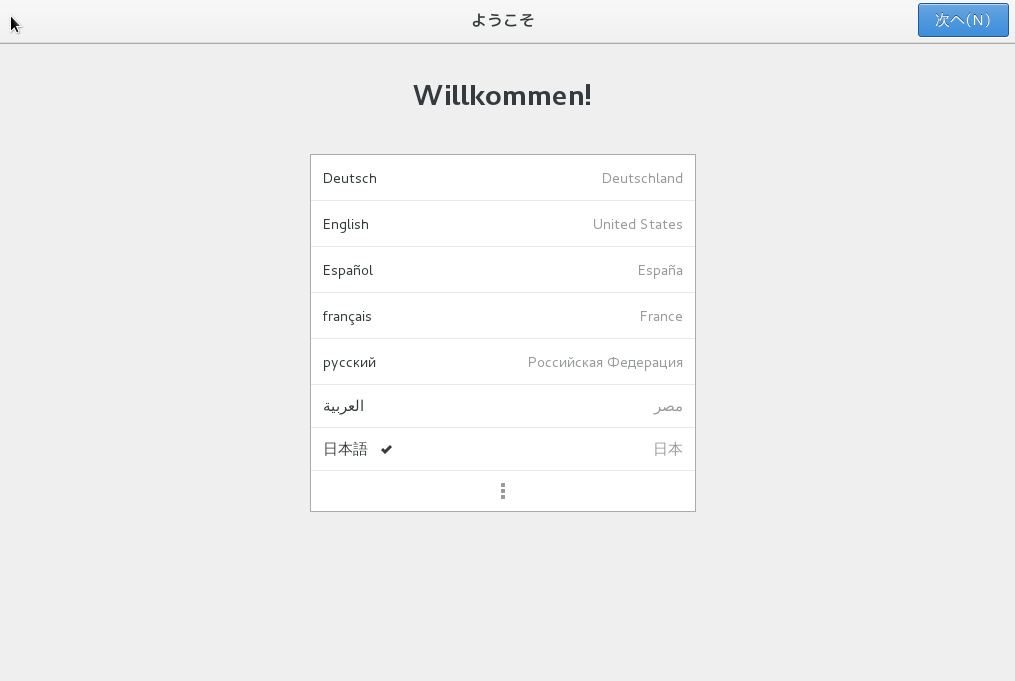The height and width of the screenshot is (681, 1015).
Task: Click the Deutschland region label
Action: coord(642,178)
